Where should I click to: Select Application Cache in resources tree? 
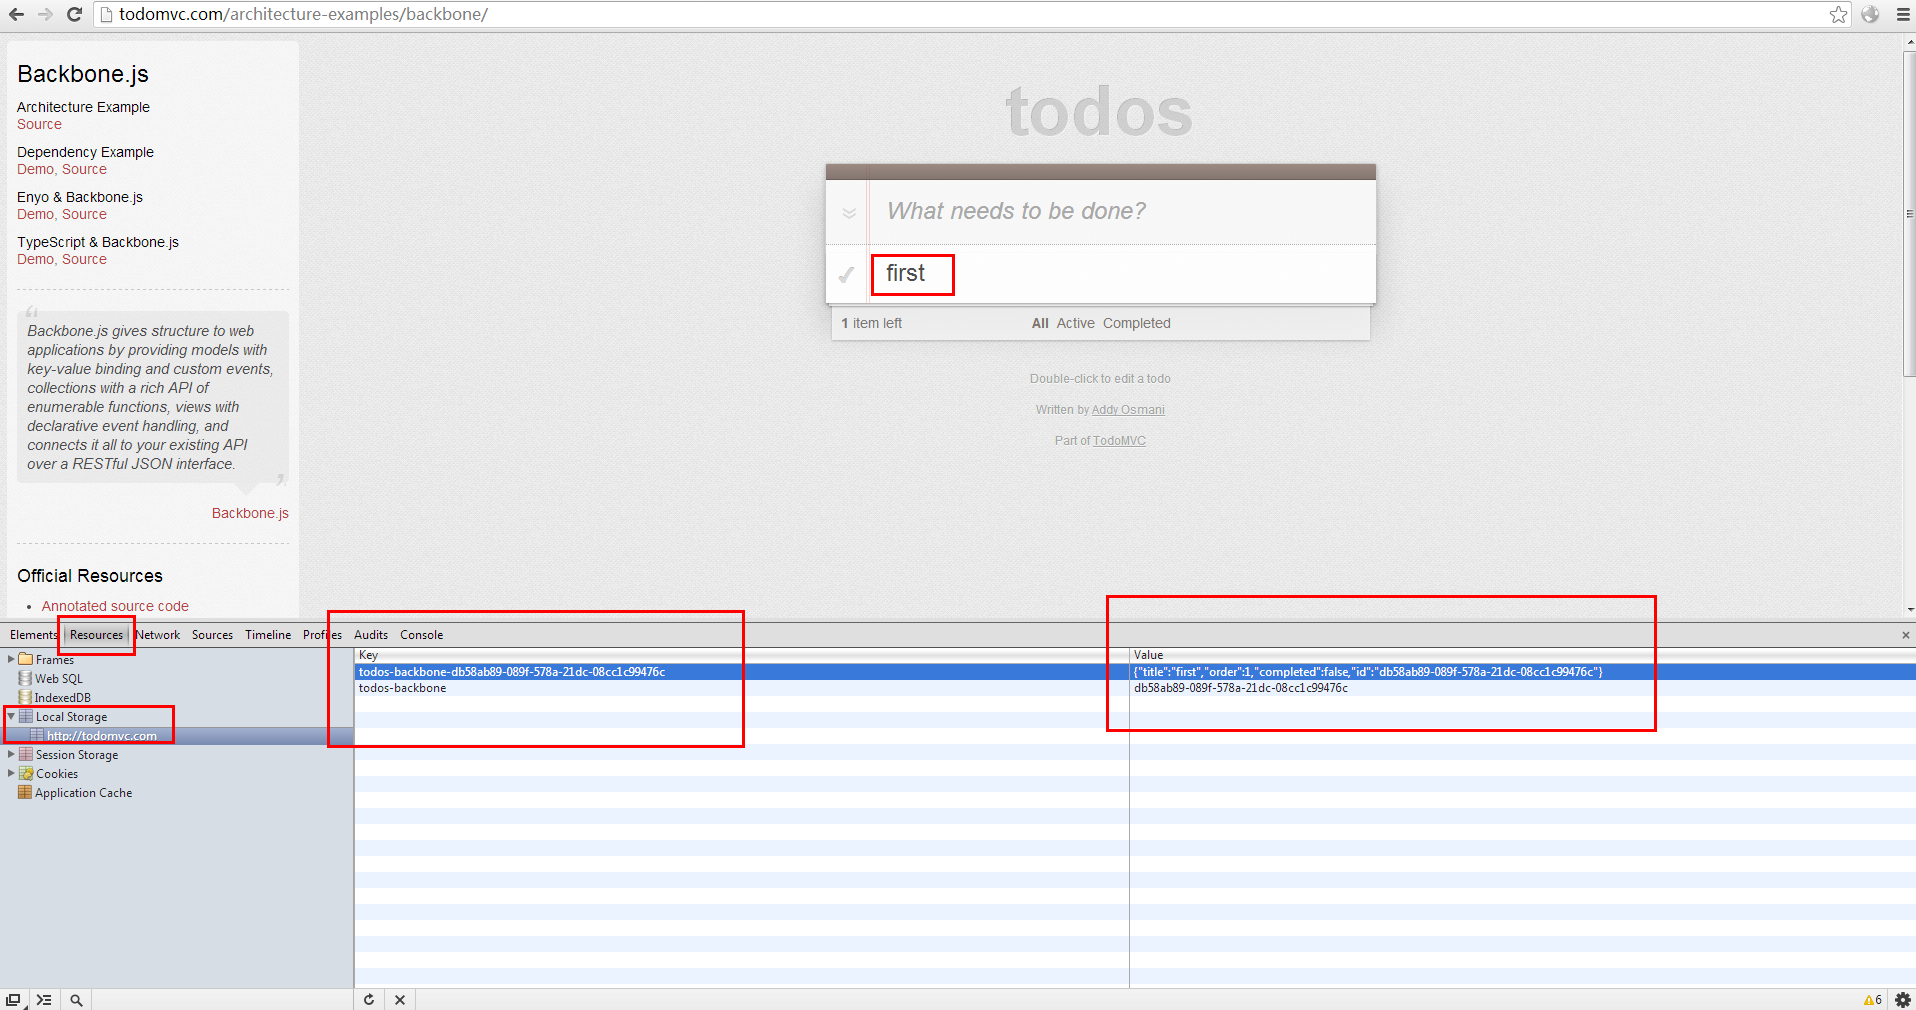click(83, 793)
